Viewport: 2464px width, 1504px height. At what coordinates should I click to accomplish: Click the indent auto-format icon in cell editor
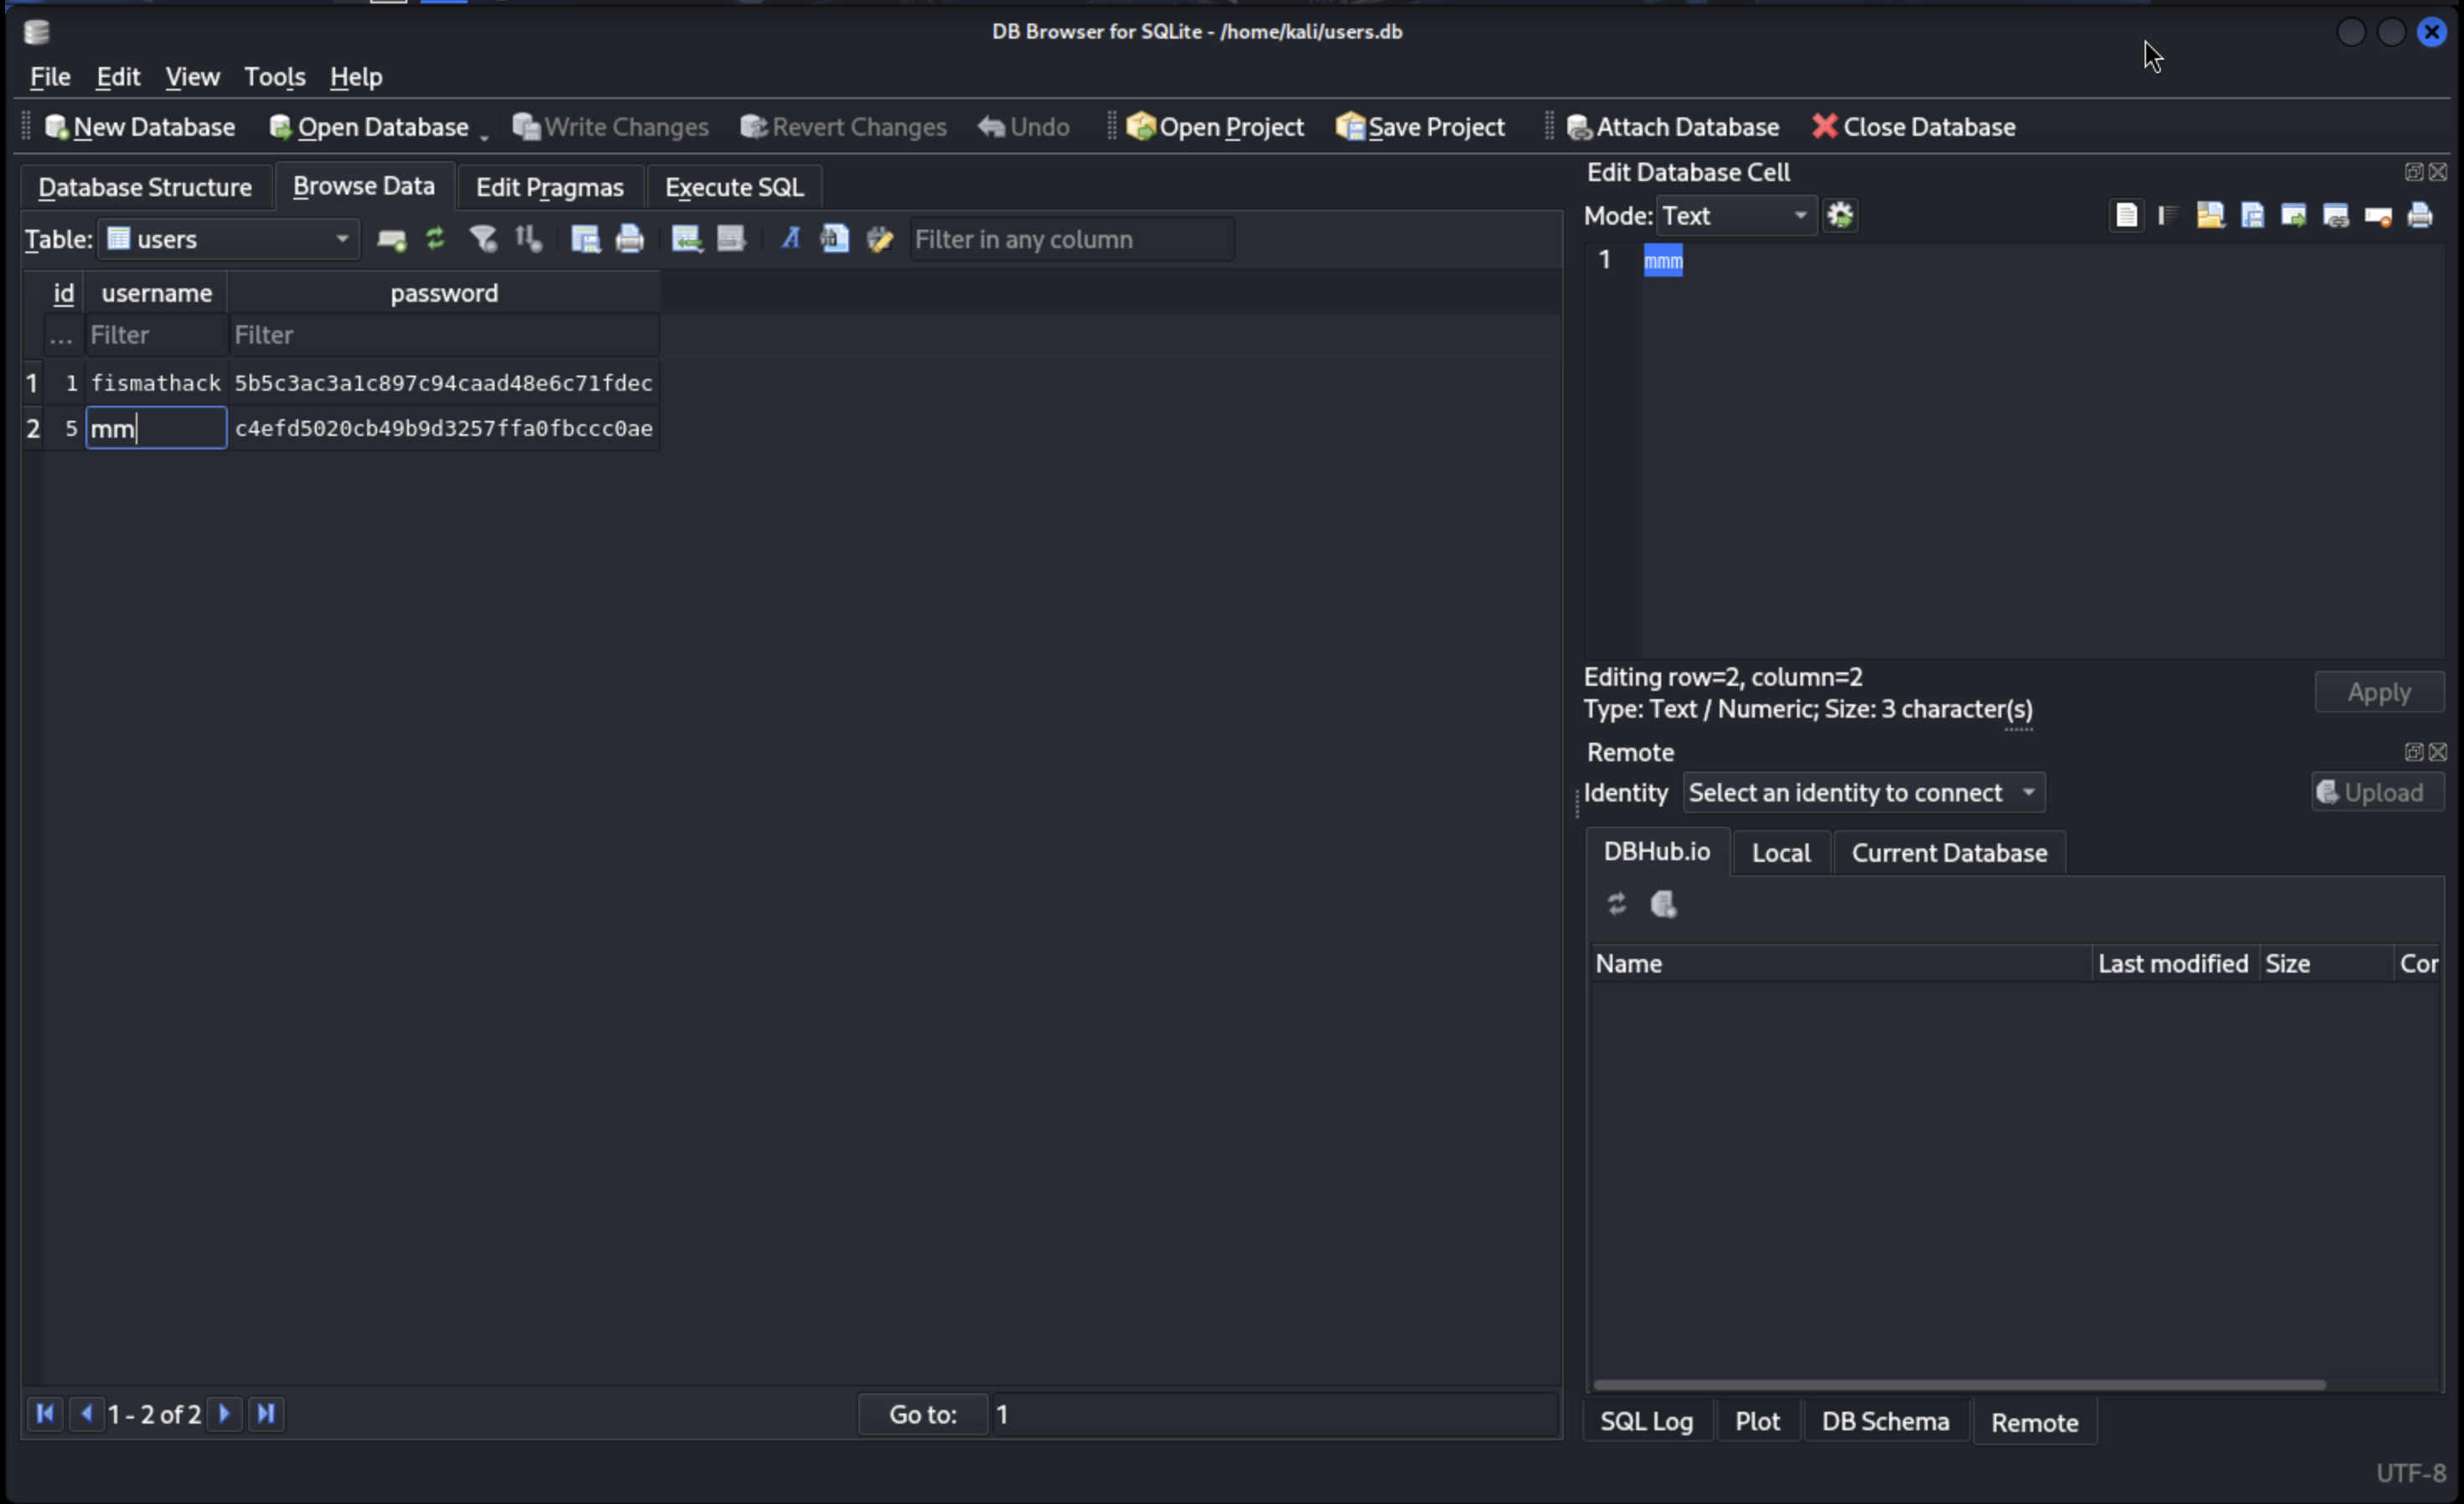[x=2168, y=215]
